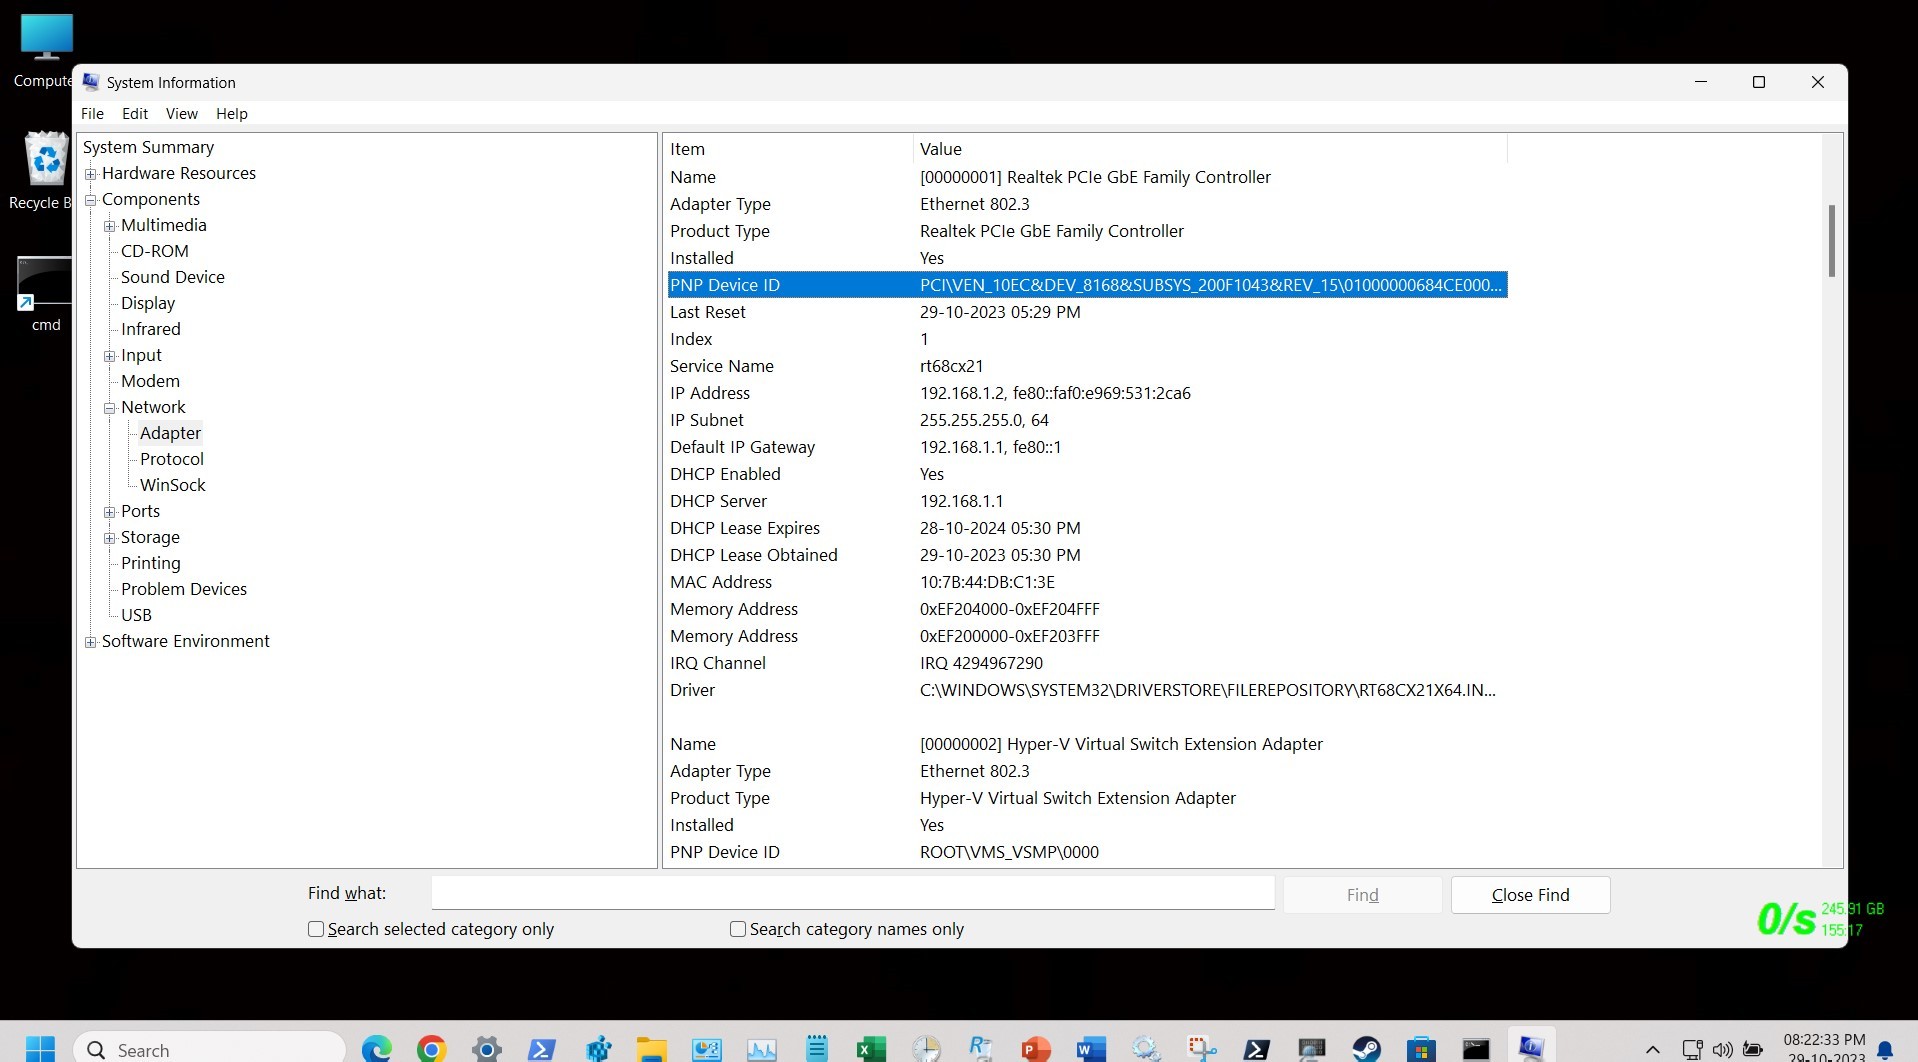Click the Find what input field

853,893
